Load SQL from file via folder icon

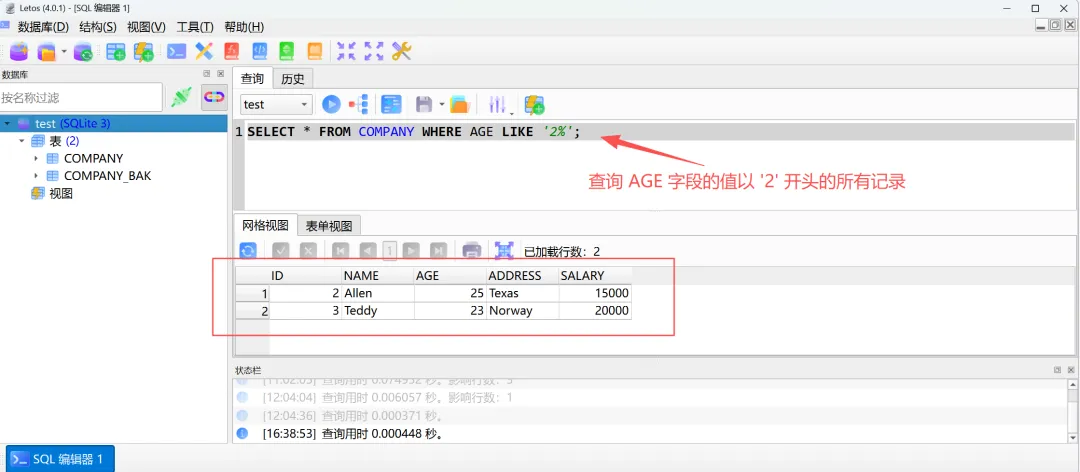tap(459, 105)
